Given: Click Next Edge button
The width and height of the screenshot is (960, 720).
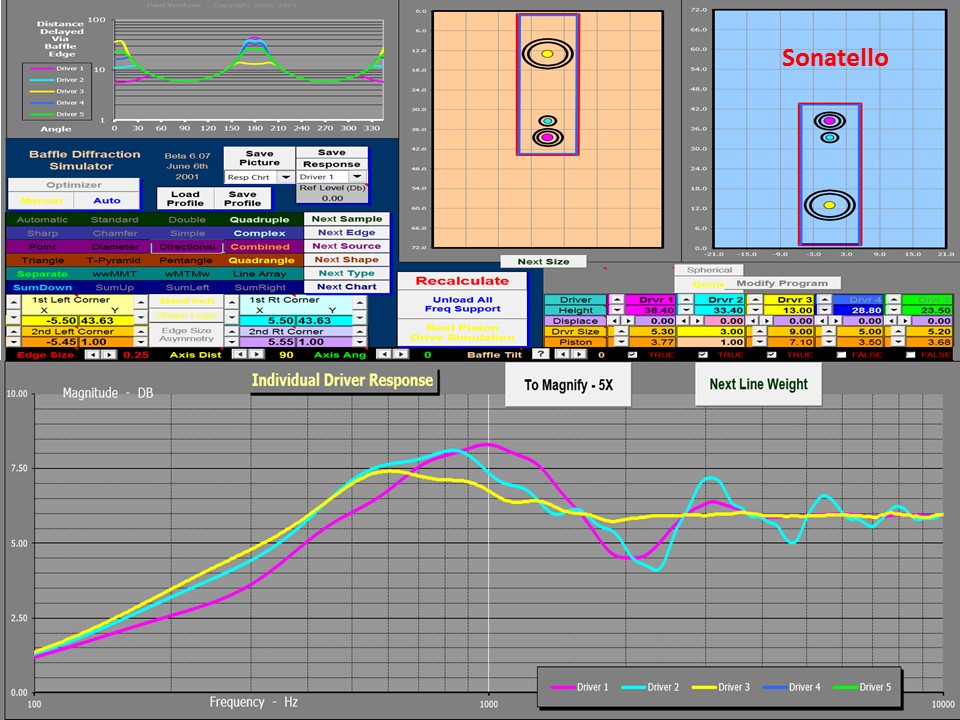Looking at the screenshot, I should pos(347,233).
